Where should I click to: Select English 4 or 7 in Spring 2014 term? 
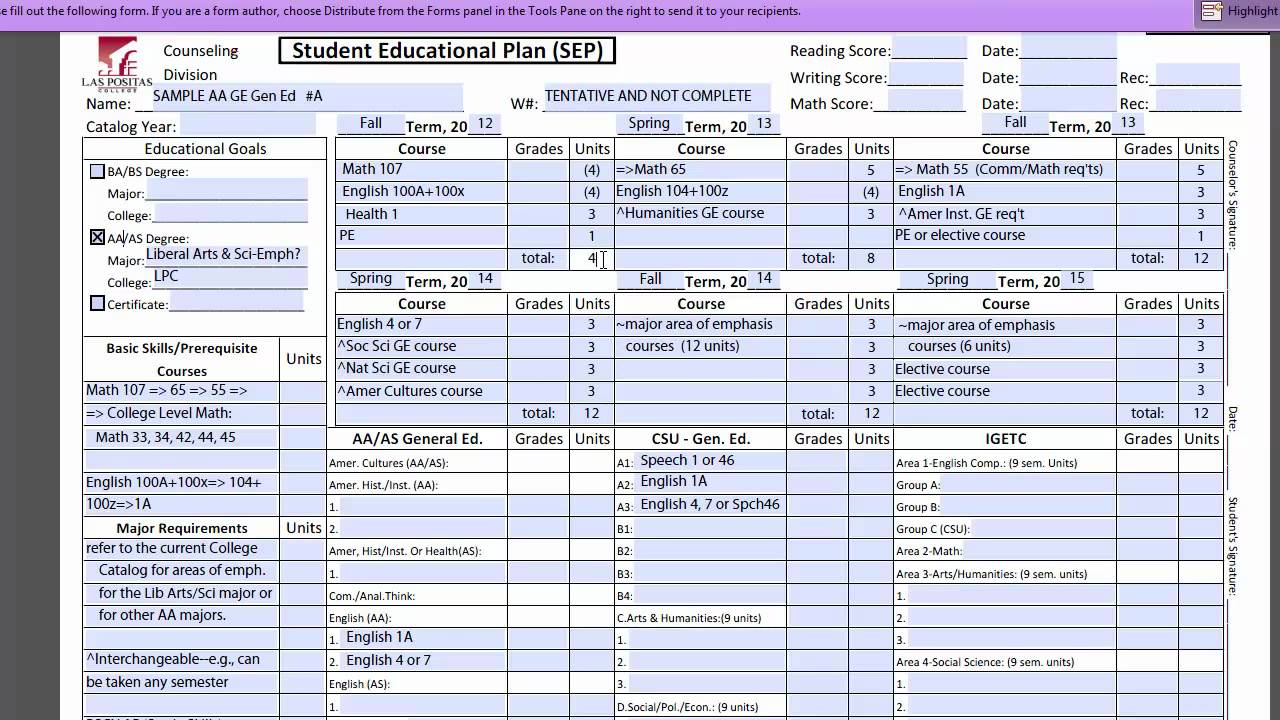[x=421, y=324]
